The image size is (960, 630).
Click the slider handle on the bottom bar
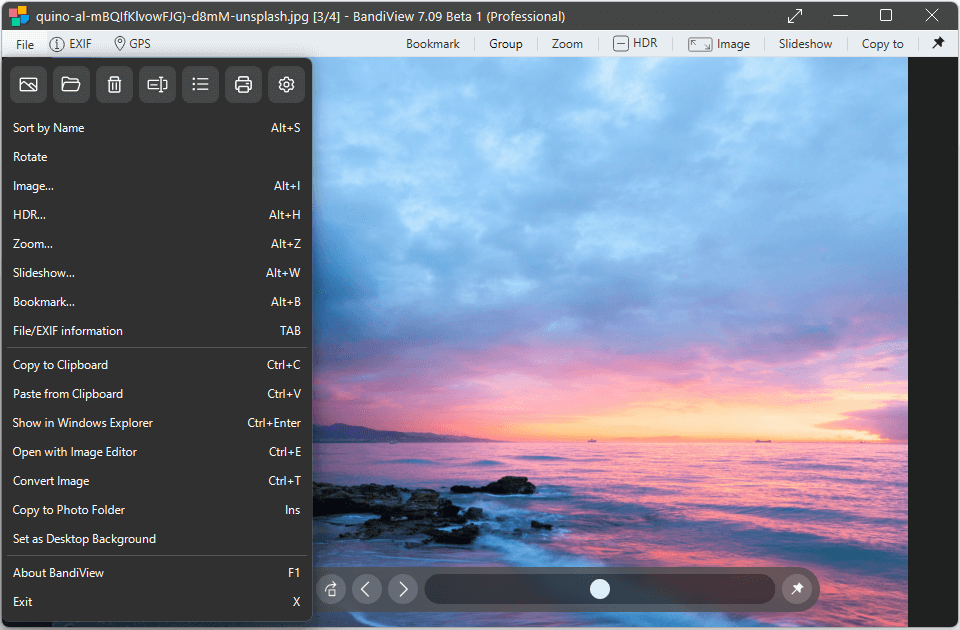(600, 589)
